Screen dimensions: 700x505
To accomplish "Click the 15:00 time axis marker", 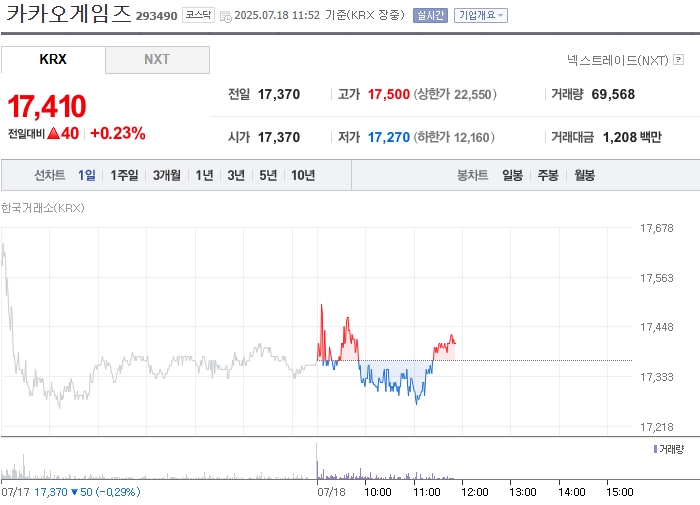I will [x=620, y=492].
